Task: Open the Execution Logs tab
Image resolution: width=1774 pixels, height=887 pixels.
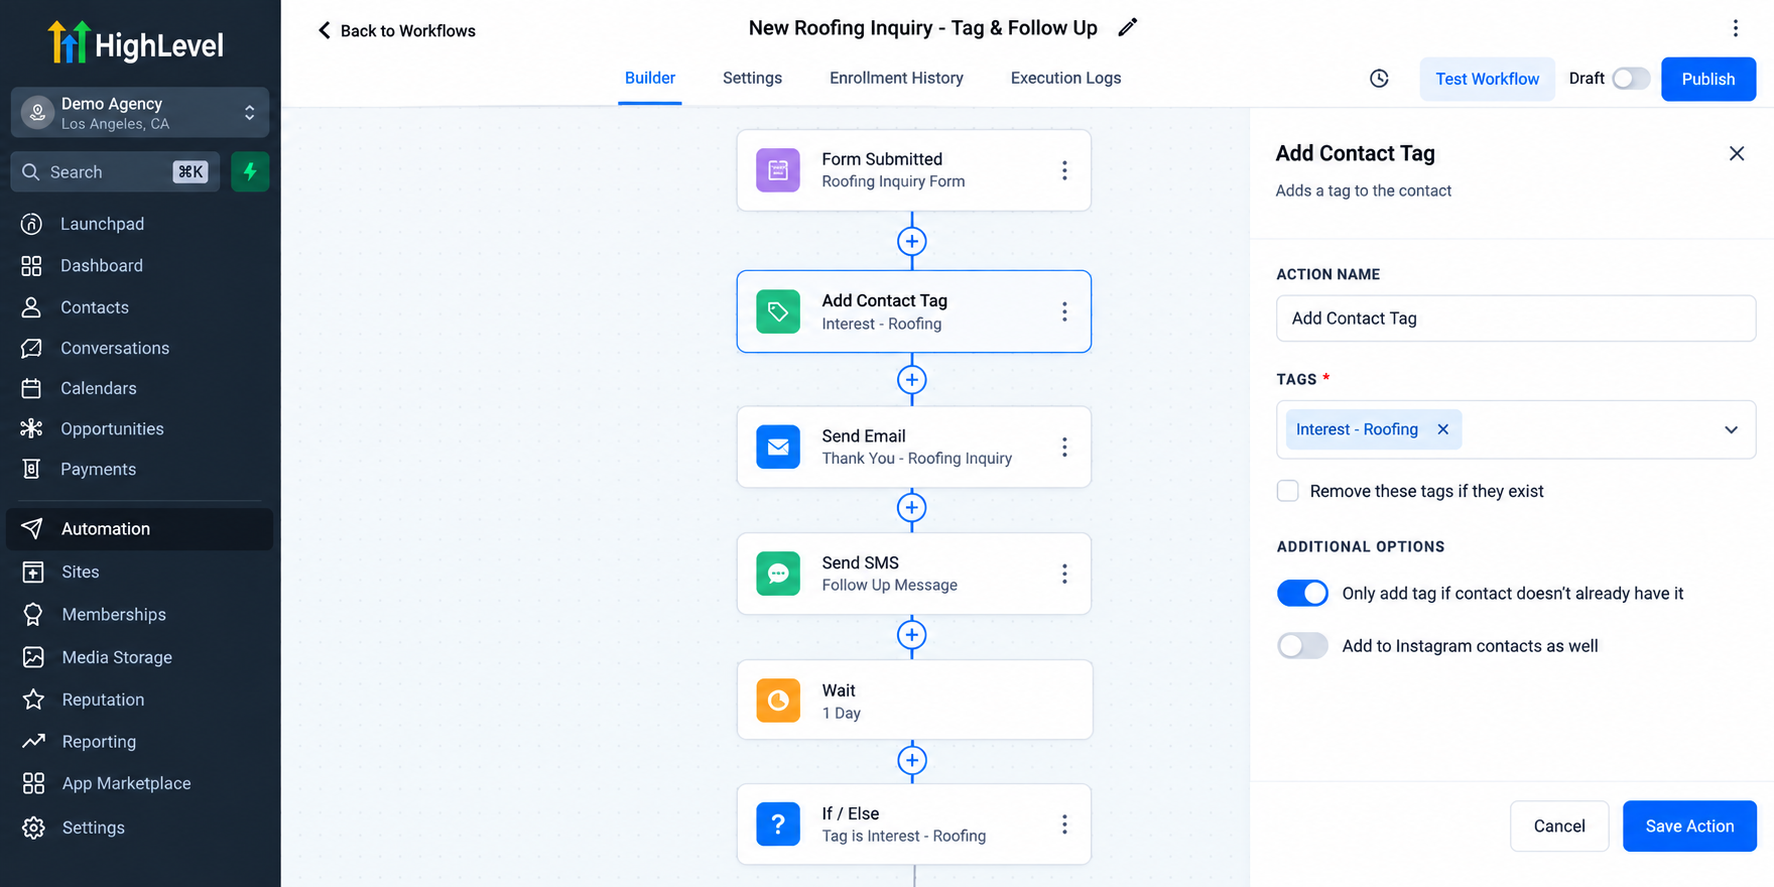Action: pos(1066,78)
